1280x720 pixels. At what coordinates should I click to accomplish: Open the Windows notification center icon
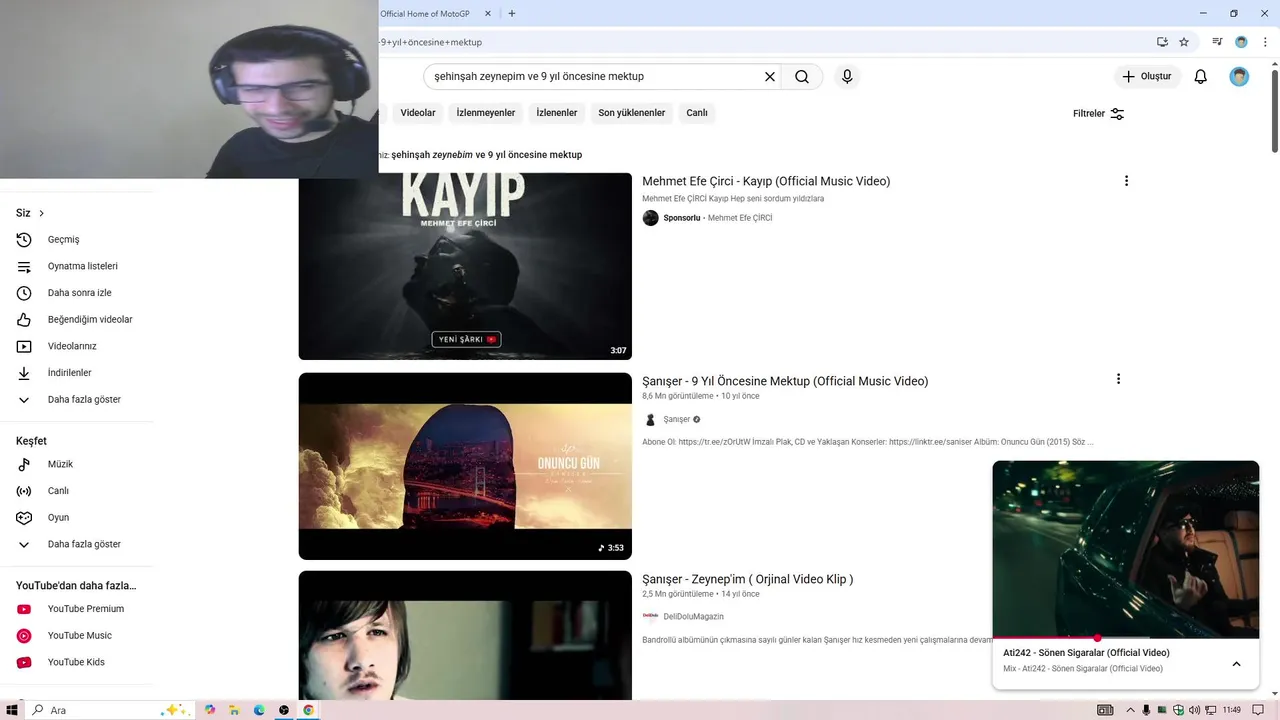pos(1259,710)
